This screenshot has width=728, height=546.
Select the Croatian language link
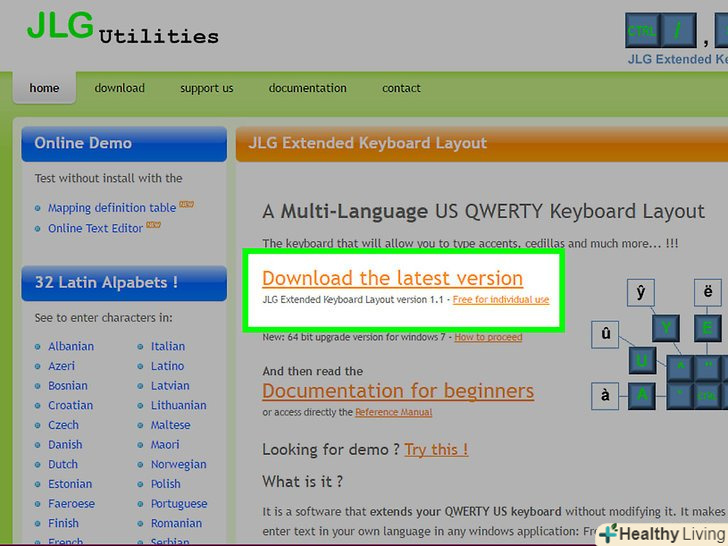click(71, 405)
